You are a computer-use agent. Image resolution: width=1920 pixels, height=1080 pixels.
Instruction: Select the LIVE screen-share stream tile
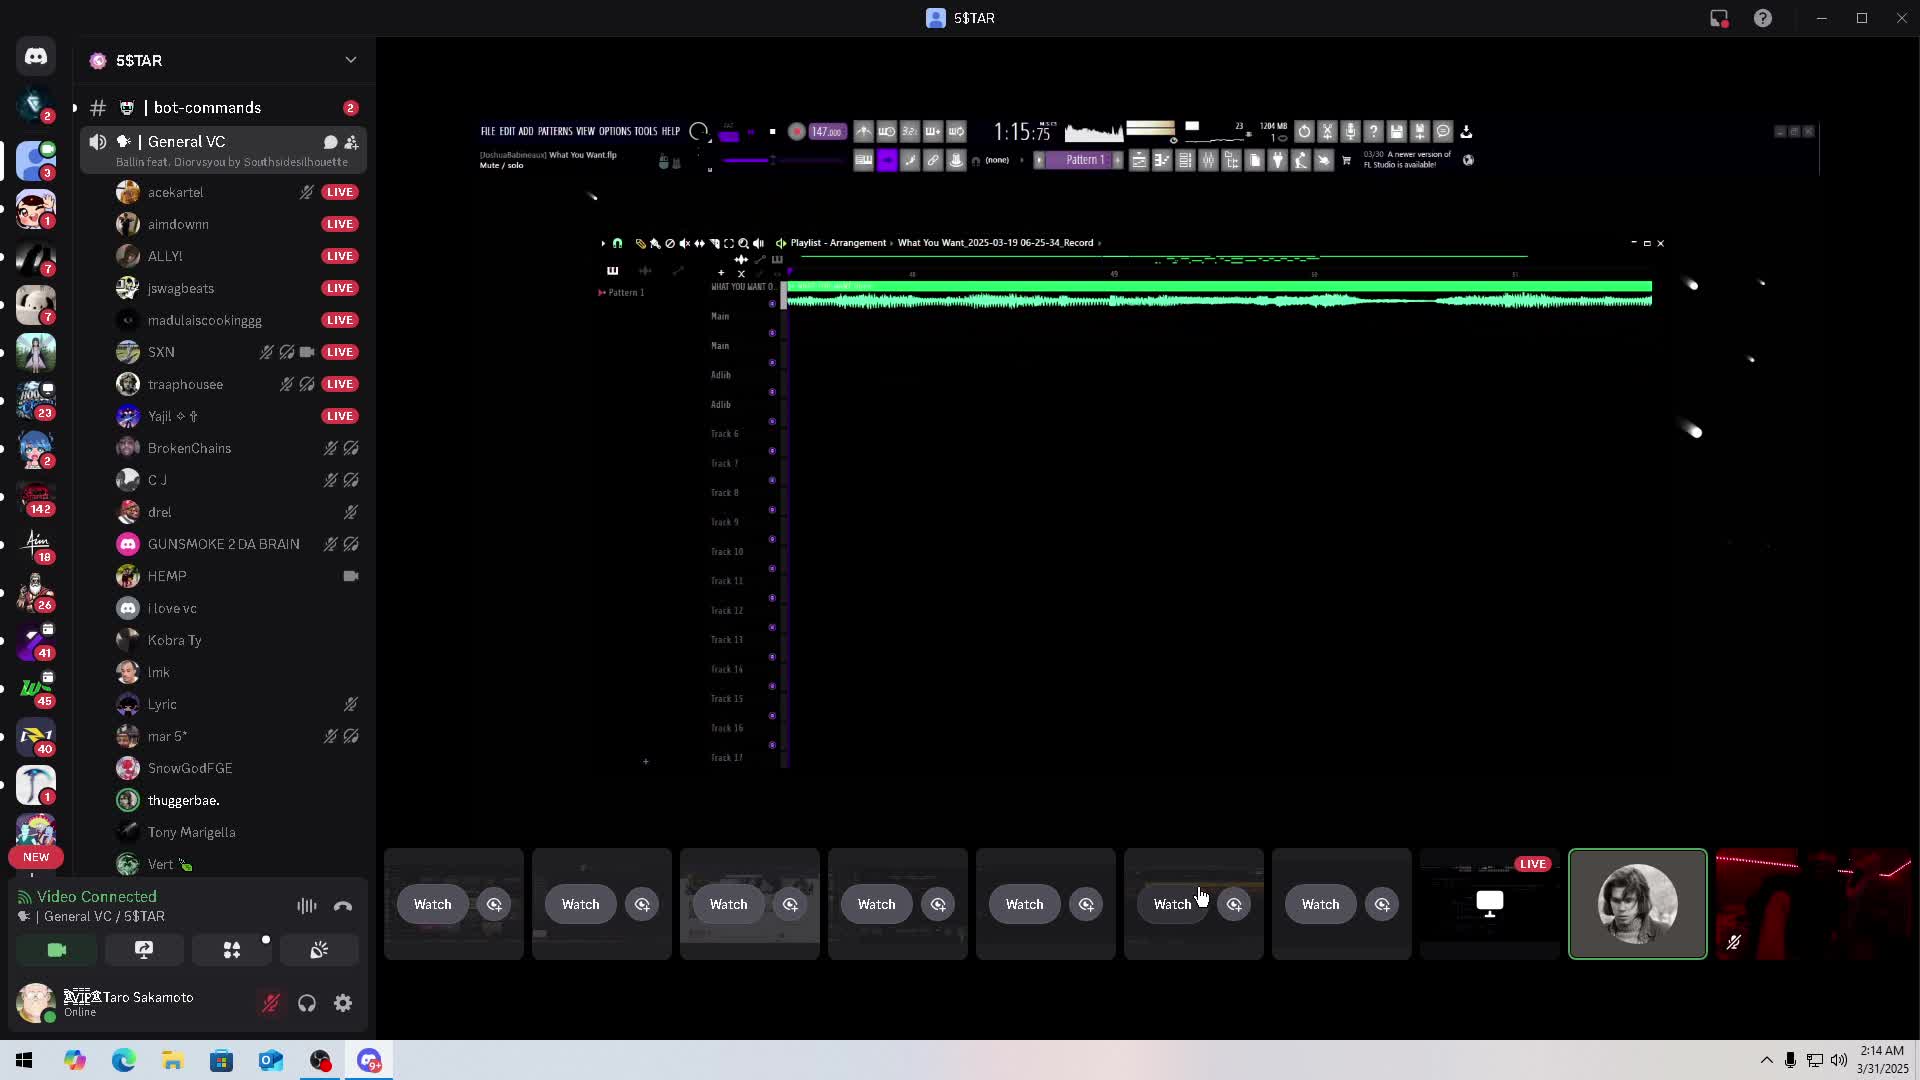coord(1490,904)
